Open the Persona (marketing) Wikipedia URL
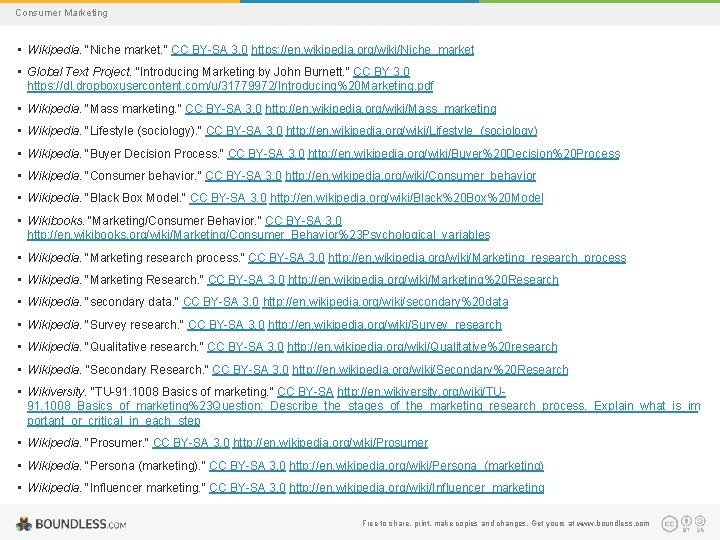720x540 pixels. [x=416, y=466]
